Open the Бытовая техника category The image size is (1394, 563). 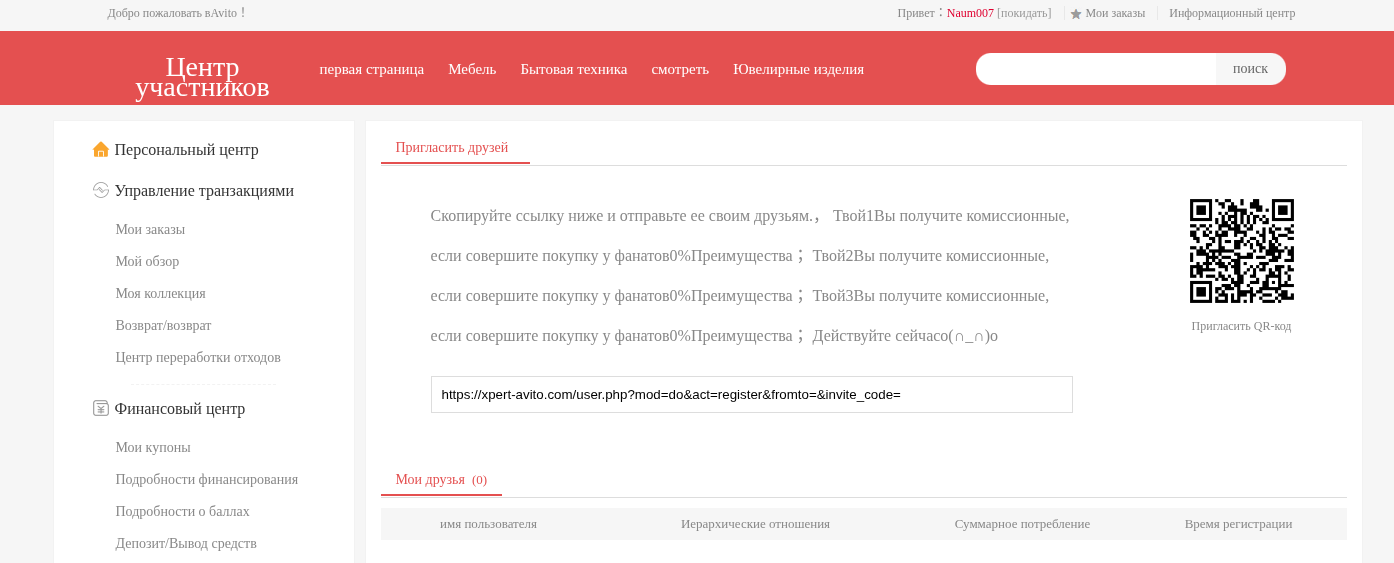(x=574, y=69)
